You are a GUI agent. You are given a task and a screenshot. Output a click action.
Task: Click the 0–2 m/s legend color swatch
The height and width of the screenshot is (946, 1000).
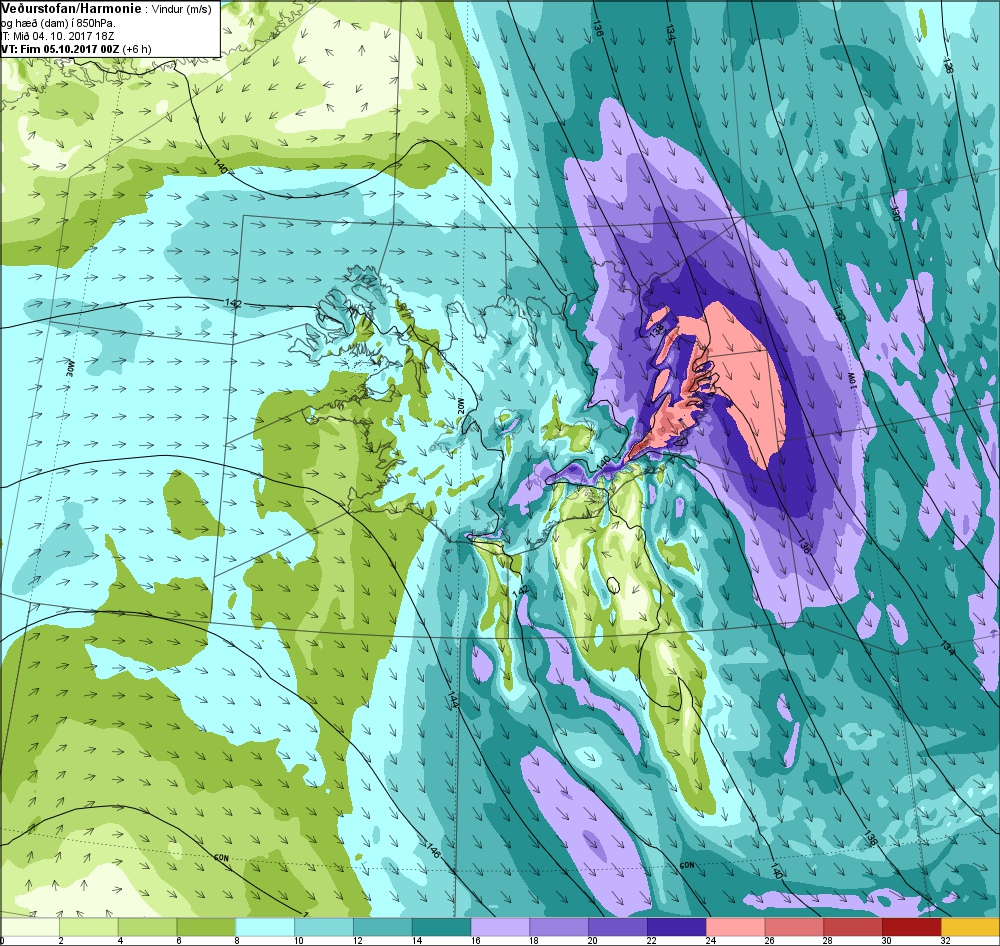tap(30, 926)
